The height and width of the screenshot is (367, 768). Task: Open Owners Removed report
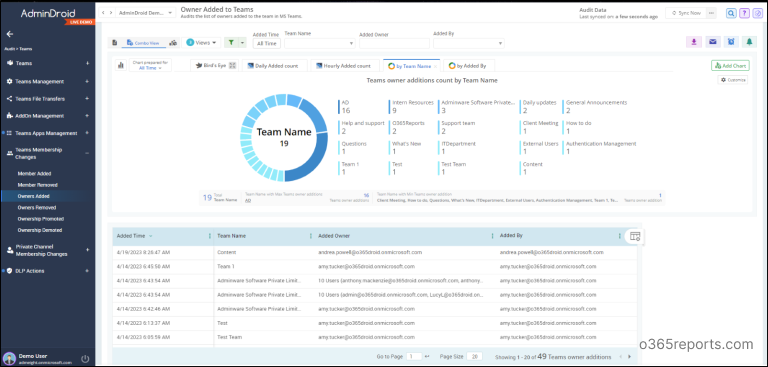(37, 207)
